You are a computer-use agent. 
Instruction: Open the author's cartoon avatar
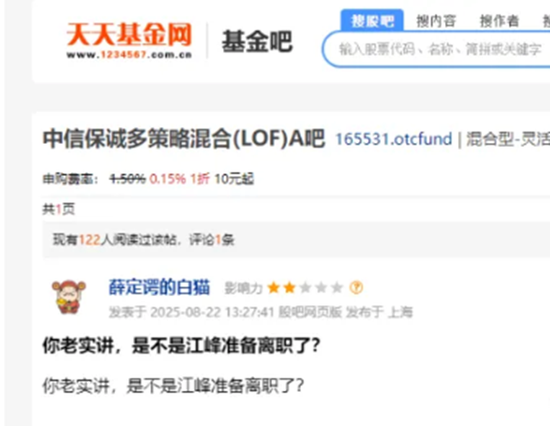(x=69, y=297)
